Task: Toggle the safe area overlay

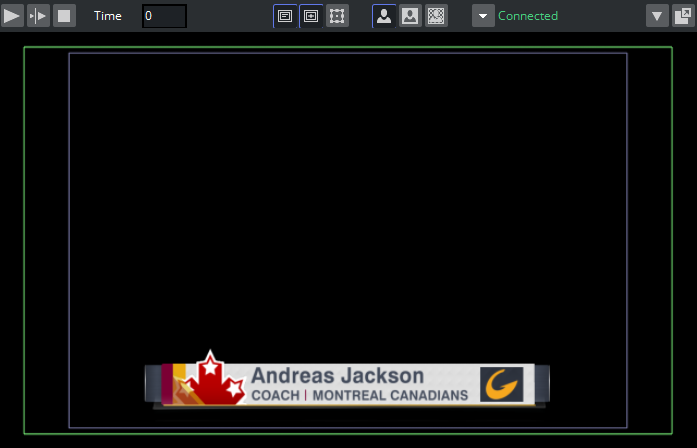Action: (x=311, y=16)
